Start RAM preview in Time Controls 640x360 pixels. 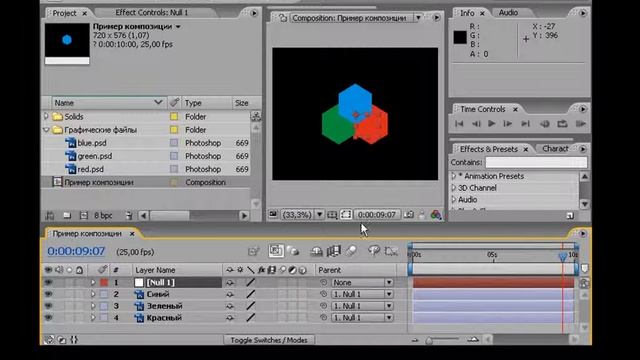point(580,124)
